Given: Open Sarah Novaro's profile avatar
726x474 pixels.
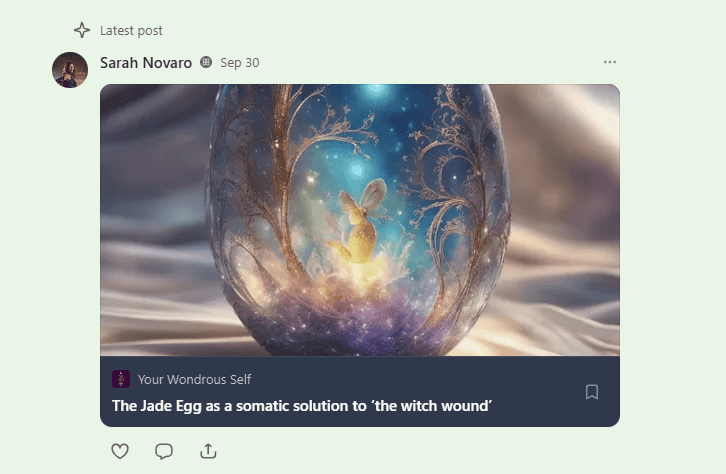Looking at the screenshot, I should (x=70, y=70).
